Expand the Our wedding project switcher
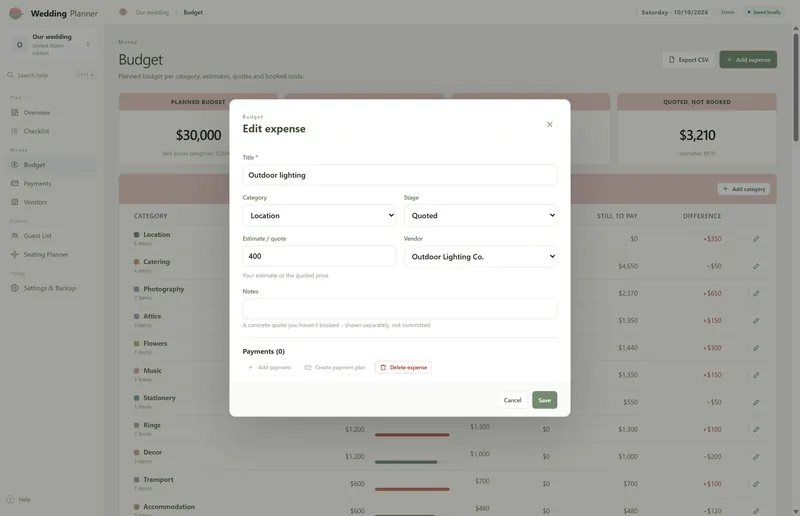 click(52, 44)
